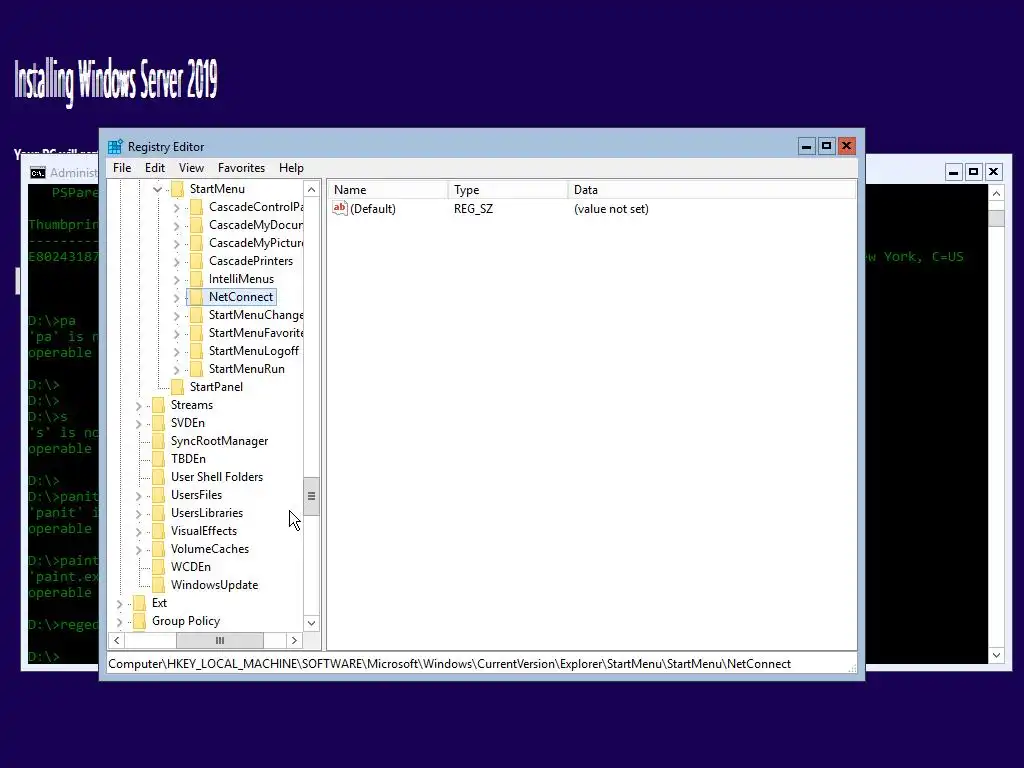Click the tree pane scroll right arrow
The image size is (1024, 768).
click(x=294, y=641)
